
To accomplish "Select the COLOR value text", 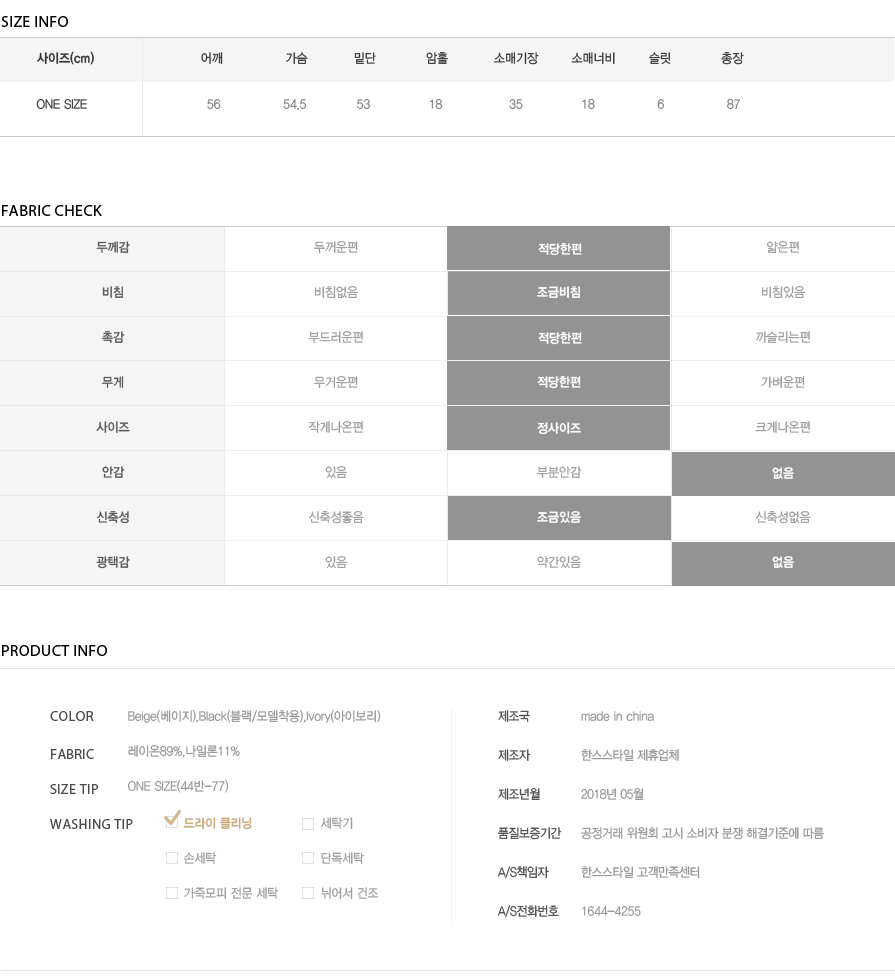I will tap(254, 717).
